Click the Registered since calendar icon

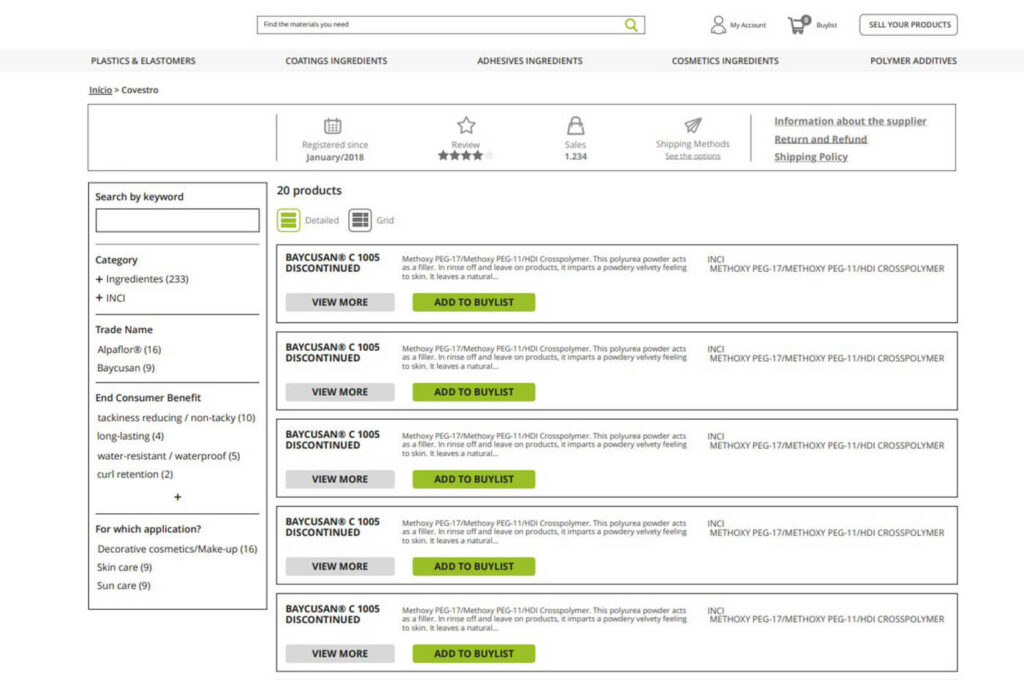(x=332, y=125)
